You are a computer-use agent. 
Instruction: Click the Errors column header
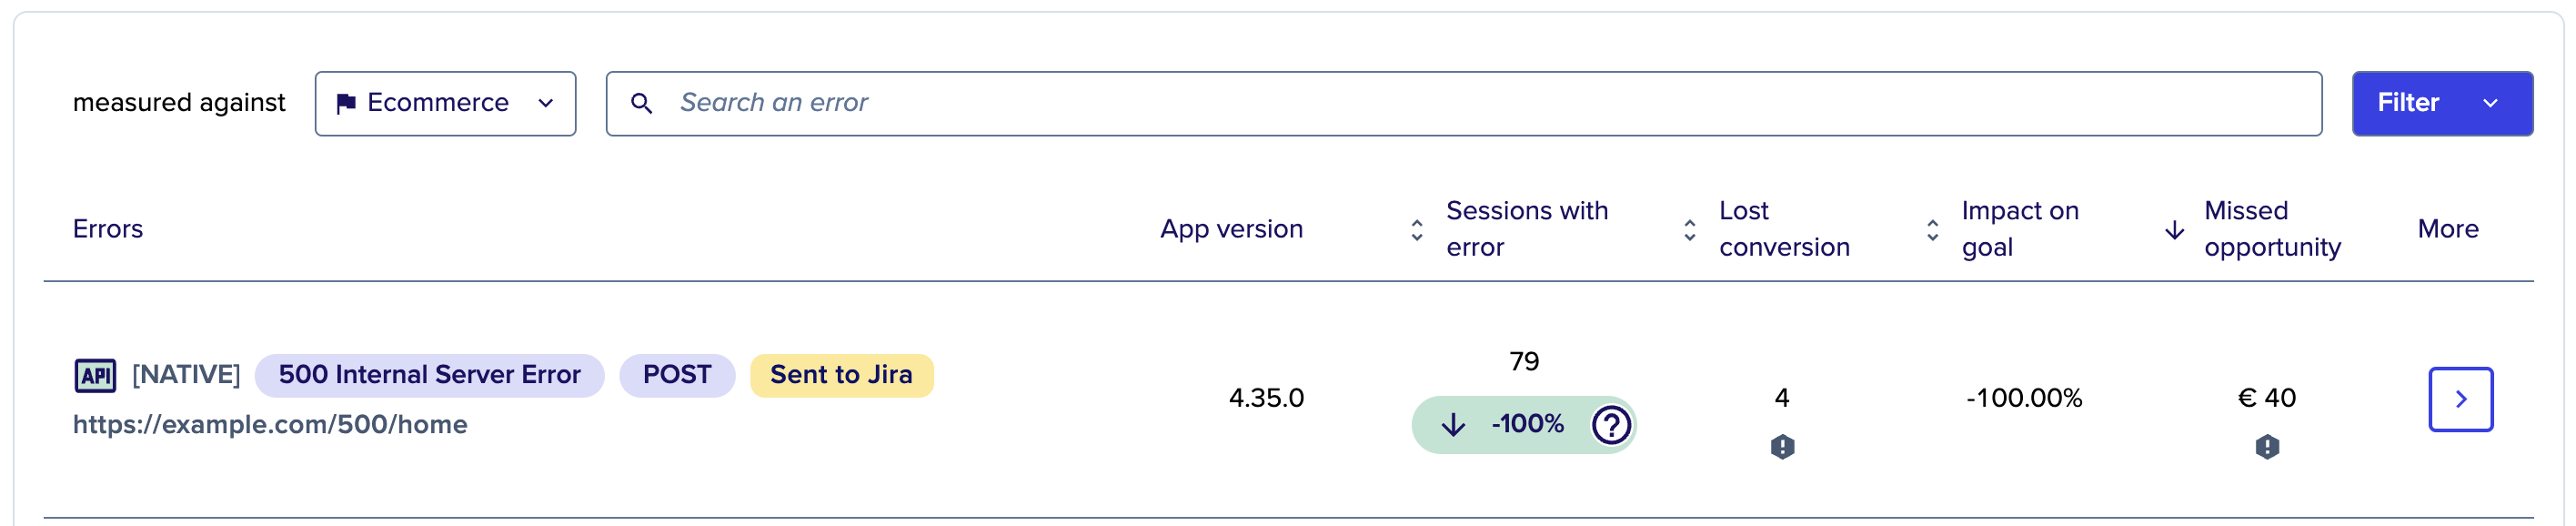tap(108, 228)
